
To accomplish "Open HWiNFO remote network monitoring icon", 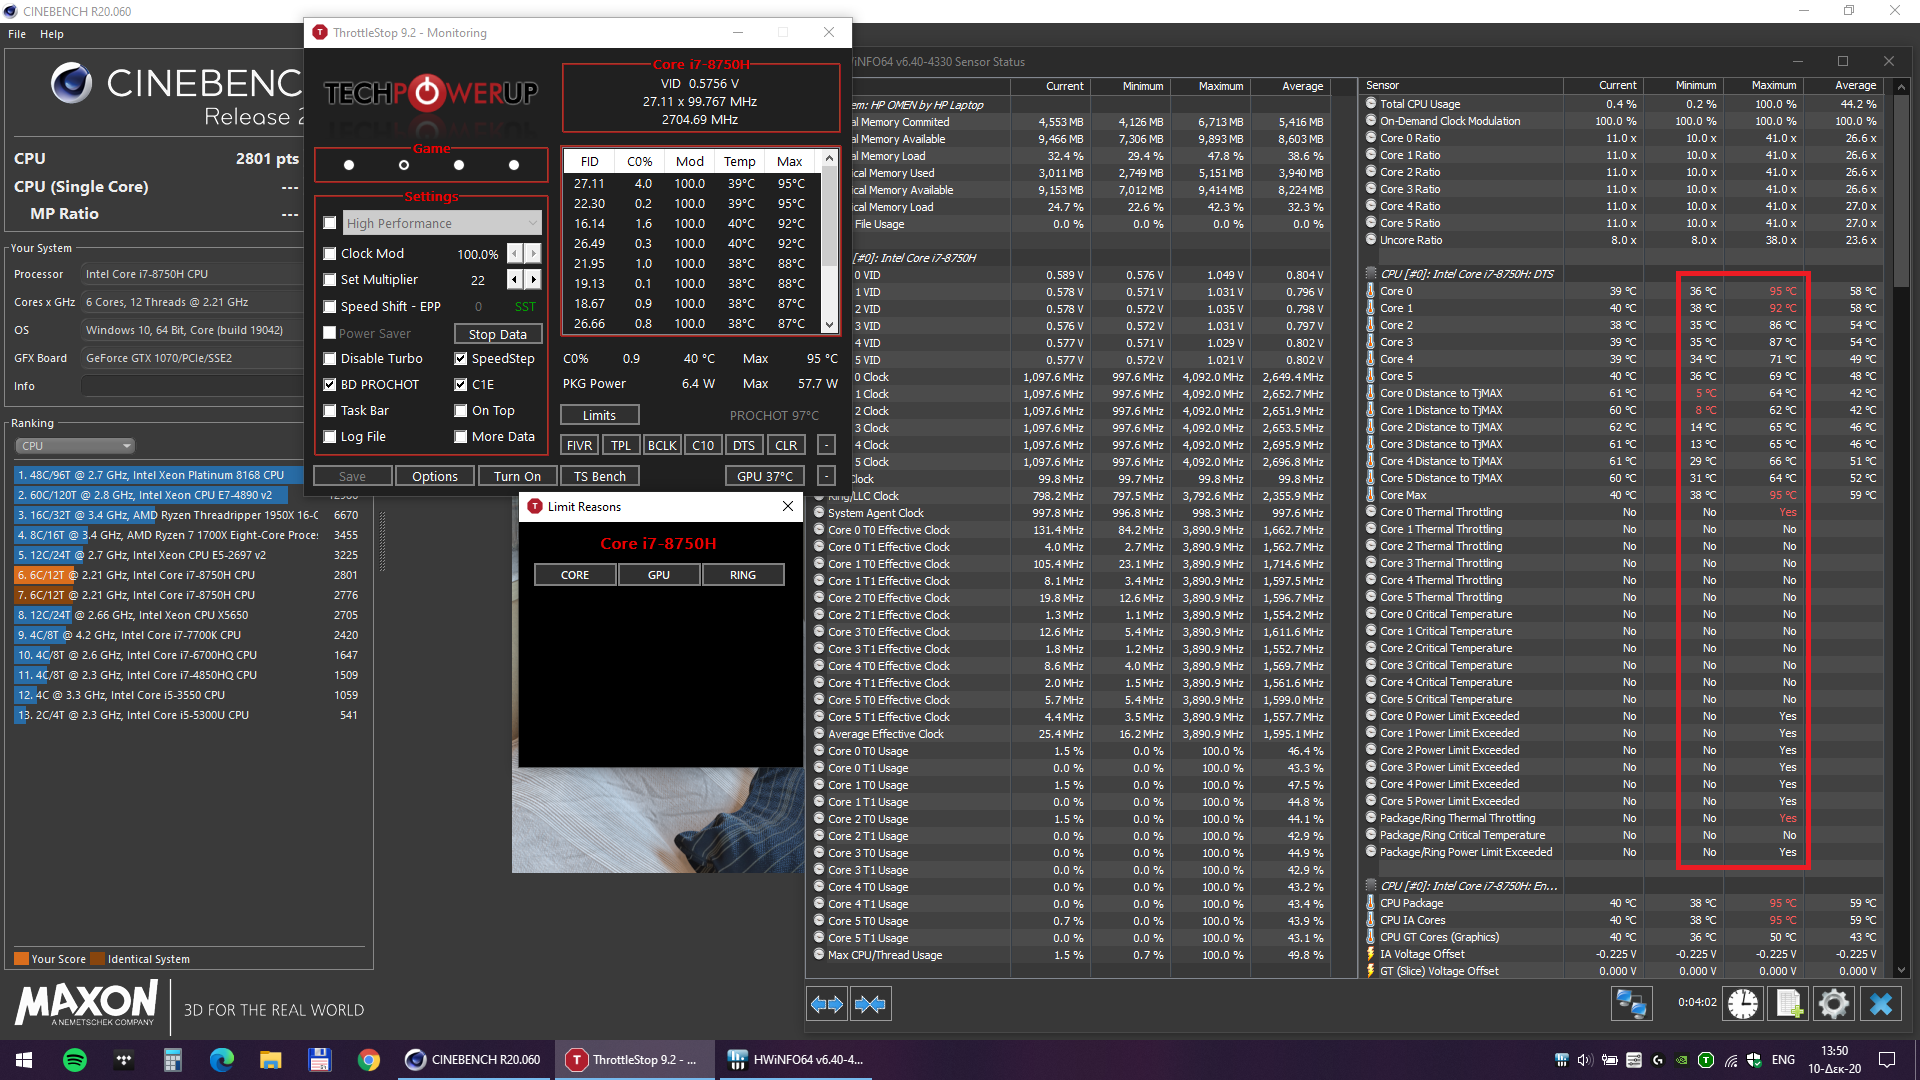I will click(1631, 1003).
